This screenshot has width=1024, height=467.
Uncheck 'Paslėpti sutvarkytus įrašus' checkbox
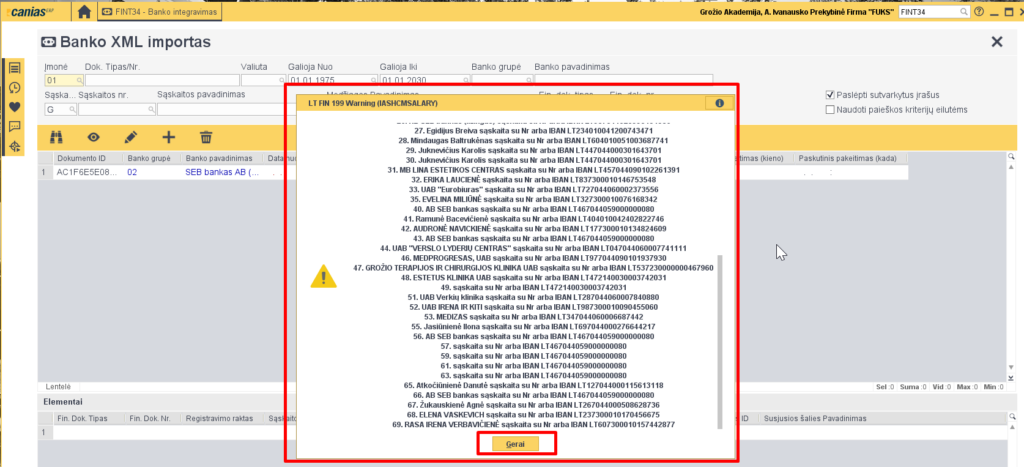[830, 95]
